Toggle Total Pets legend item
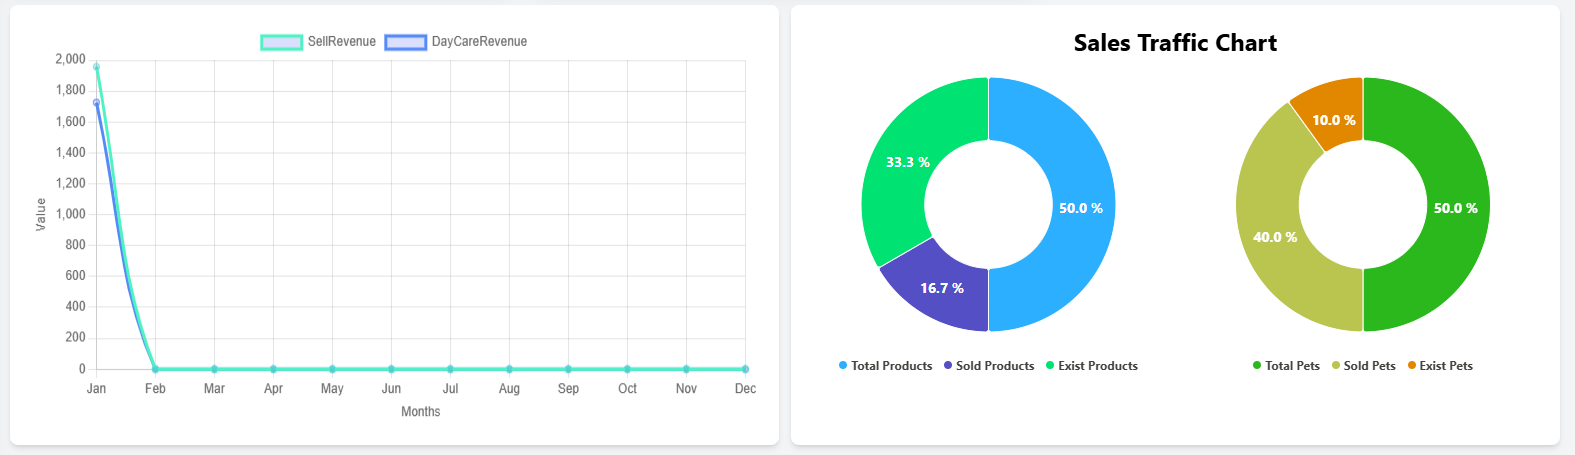This screenshot has width=1575, height=455. [x=1287, y=366]
